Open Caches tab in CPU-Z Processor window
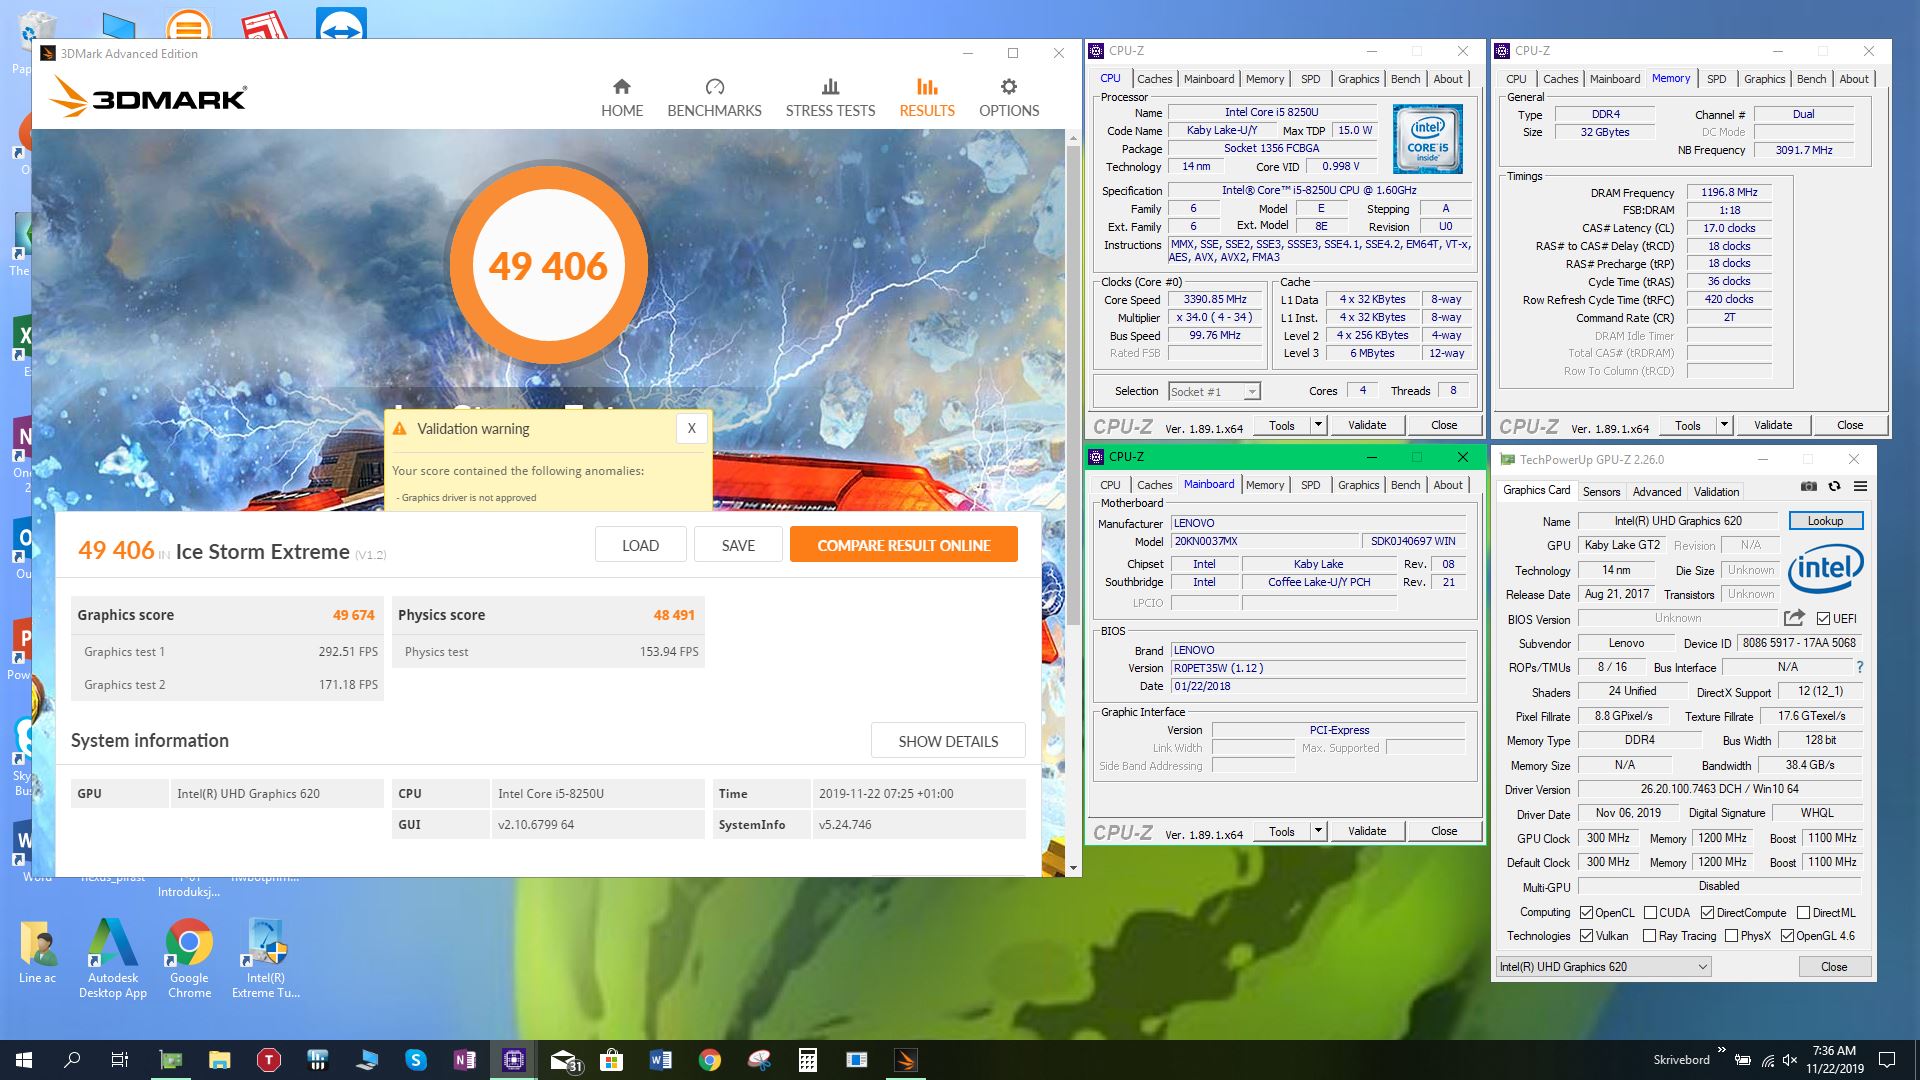 1154,79
